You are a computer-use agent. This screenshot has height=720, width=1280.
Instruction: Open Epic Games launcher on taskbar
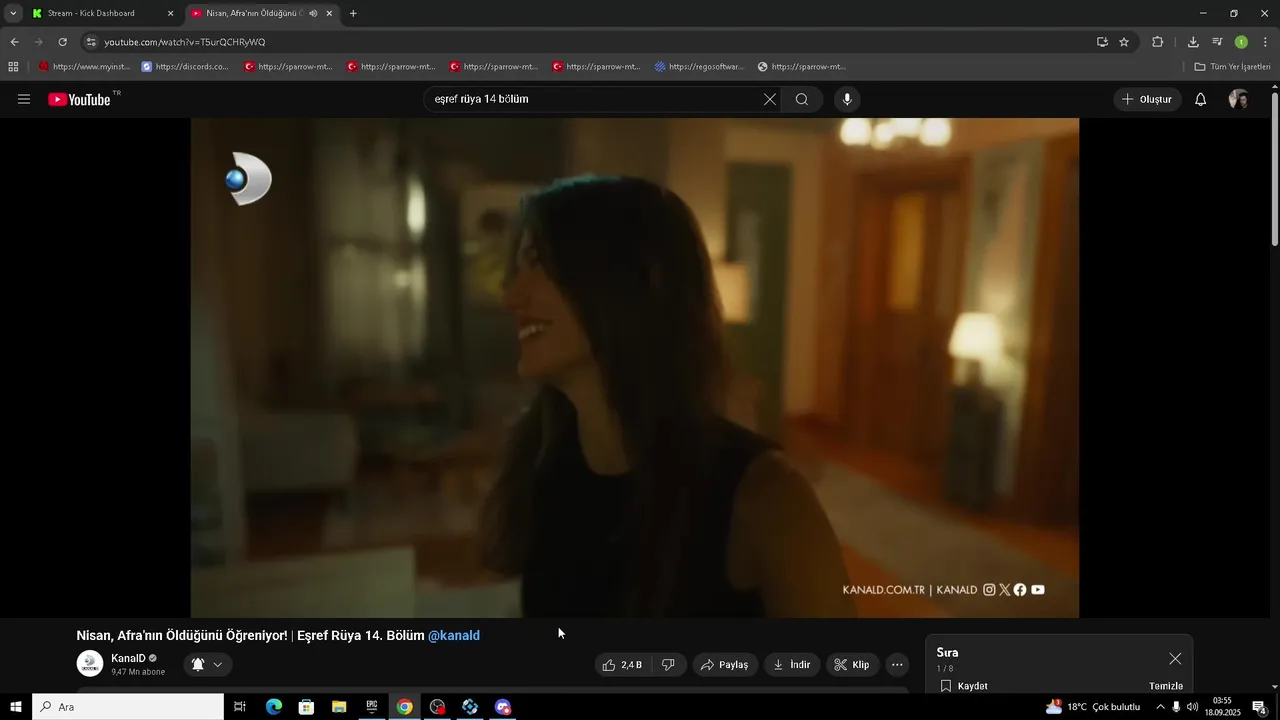pos(372,707)
